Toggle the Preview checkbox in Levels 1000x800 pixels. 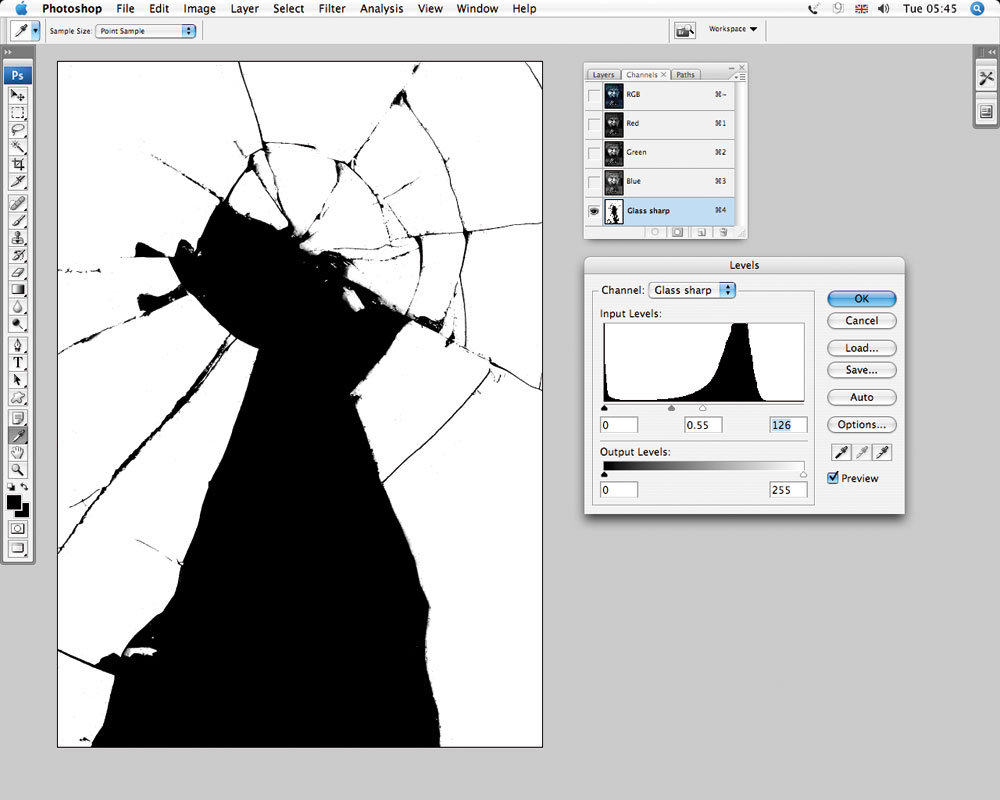tap(834, 478)
